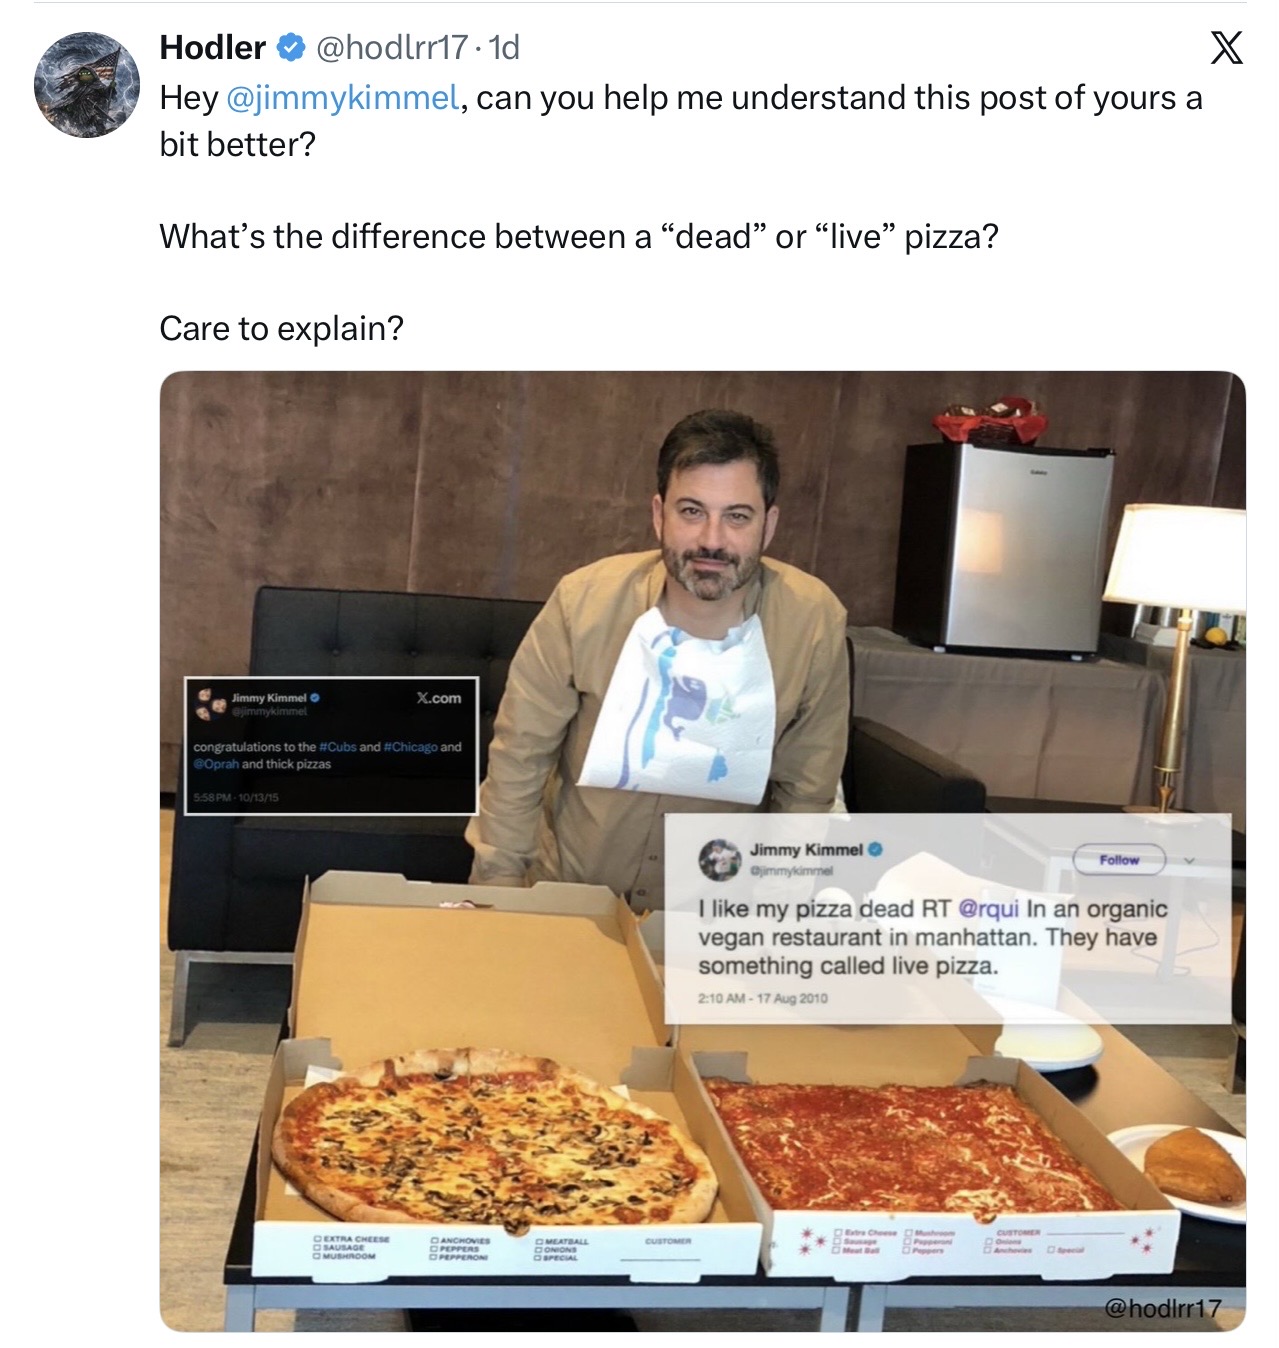Viewport: 1279px width, 1348px height.
Task: Click the X logo in the top-right corner
Action: tap(1226, 48)
